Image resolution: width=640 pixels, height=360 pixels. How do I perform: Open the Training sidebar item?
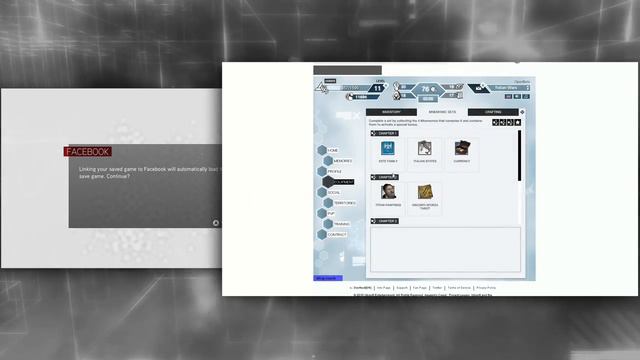(x=337, y=224)
